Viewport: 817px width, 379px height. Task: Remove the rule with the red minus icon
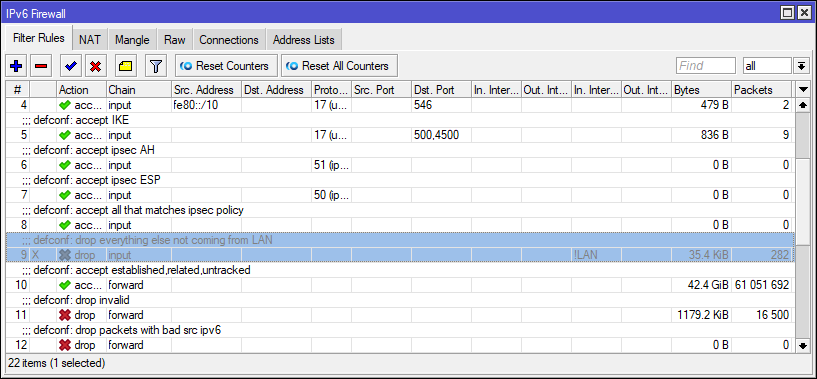click(41, 66)
